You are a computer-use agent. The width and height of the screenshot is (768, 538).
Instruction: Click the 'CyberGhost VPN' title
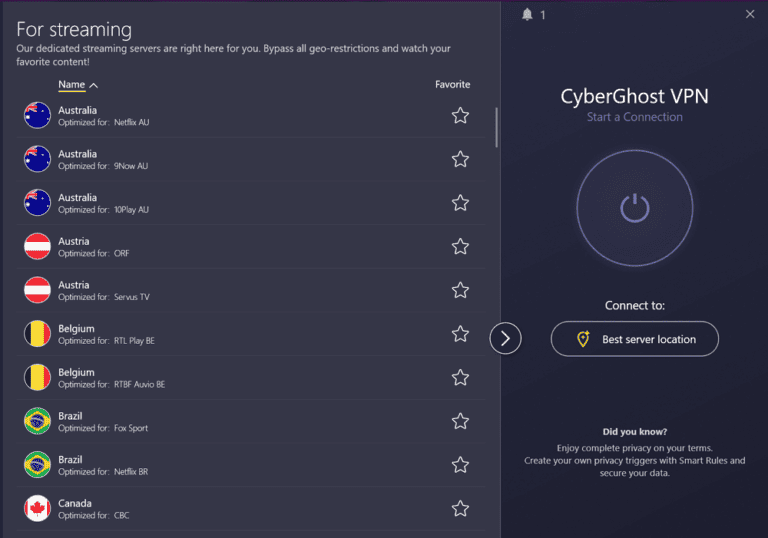pyautogui.click(x=635, y=96)
